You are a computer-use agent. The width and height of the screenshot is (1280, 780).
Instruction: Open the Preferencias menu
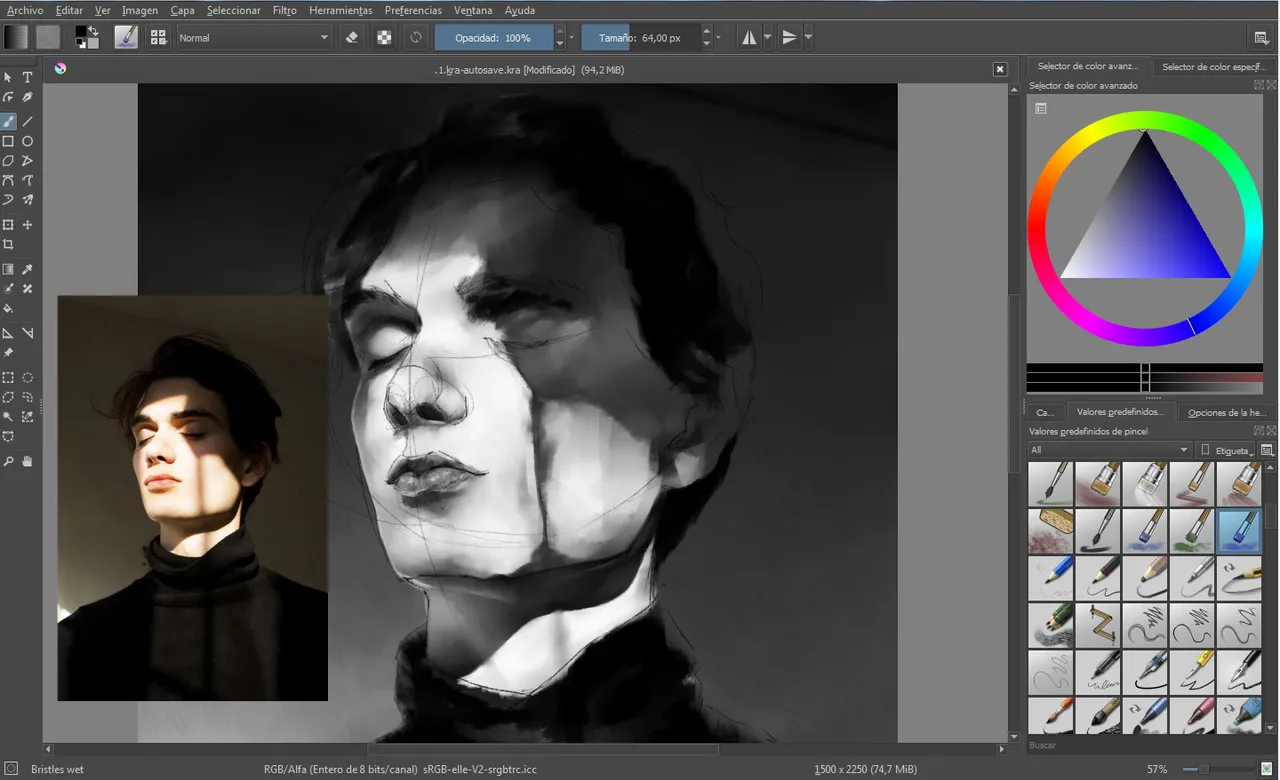pos(413,10)
